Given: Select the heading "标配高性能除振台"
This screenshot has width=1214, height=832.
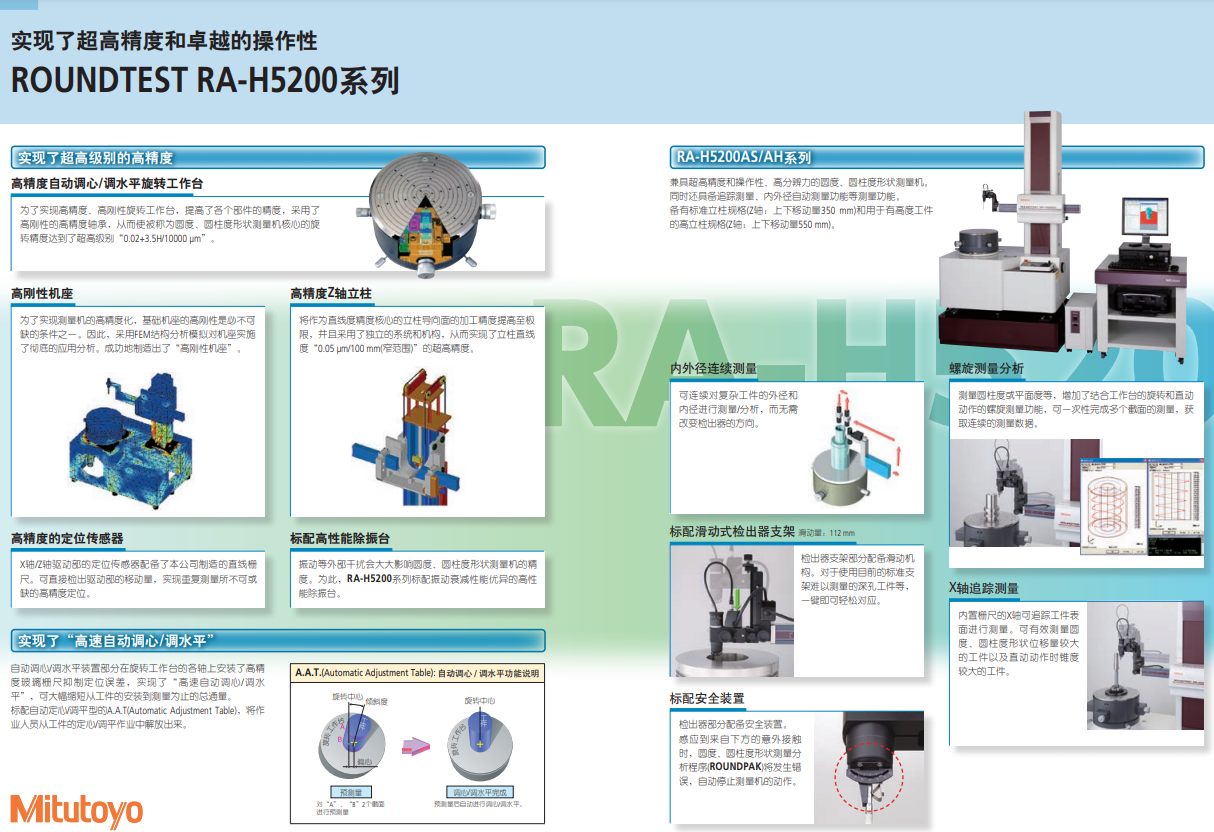Looking at the screenshot, I should click(x=340, y=538).
